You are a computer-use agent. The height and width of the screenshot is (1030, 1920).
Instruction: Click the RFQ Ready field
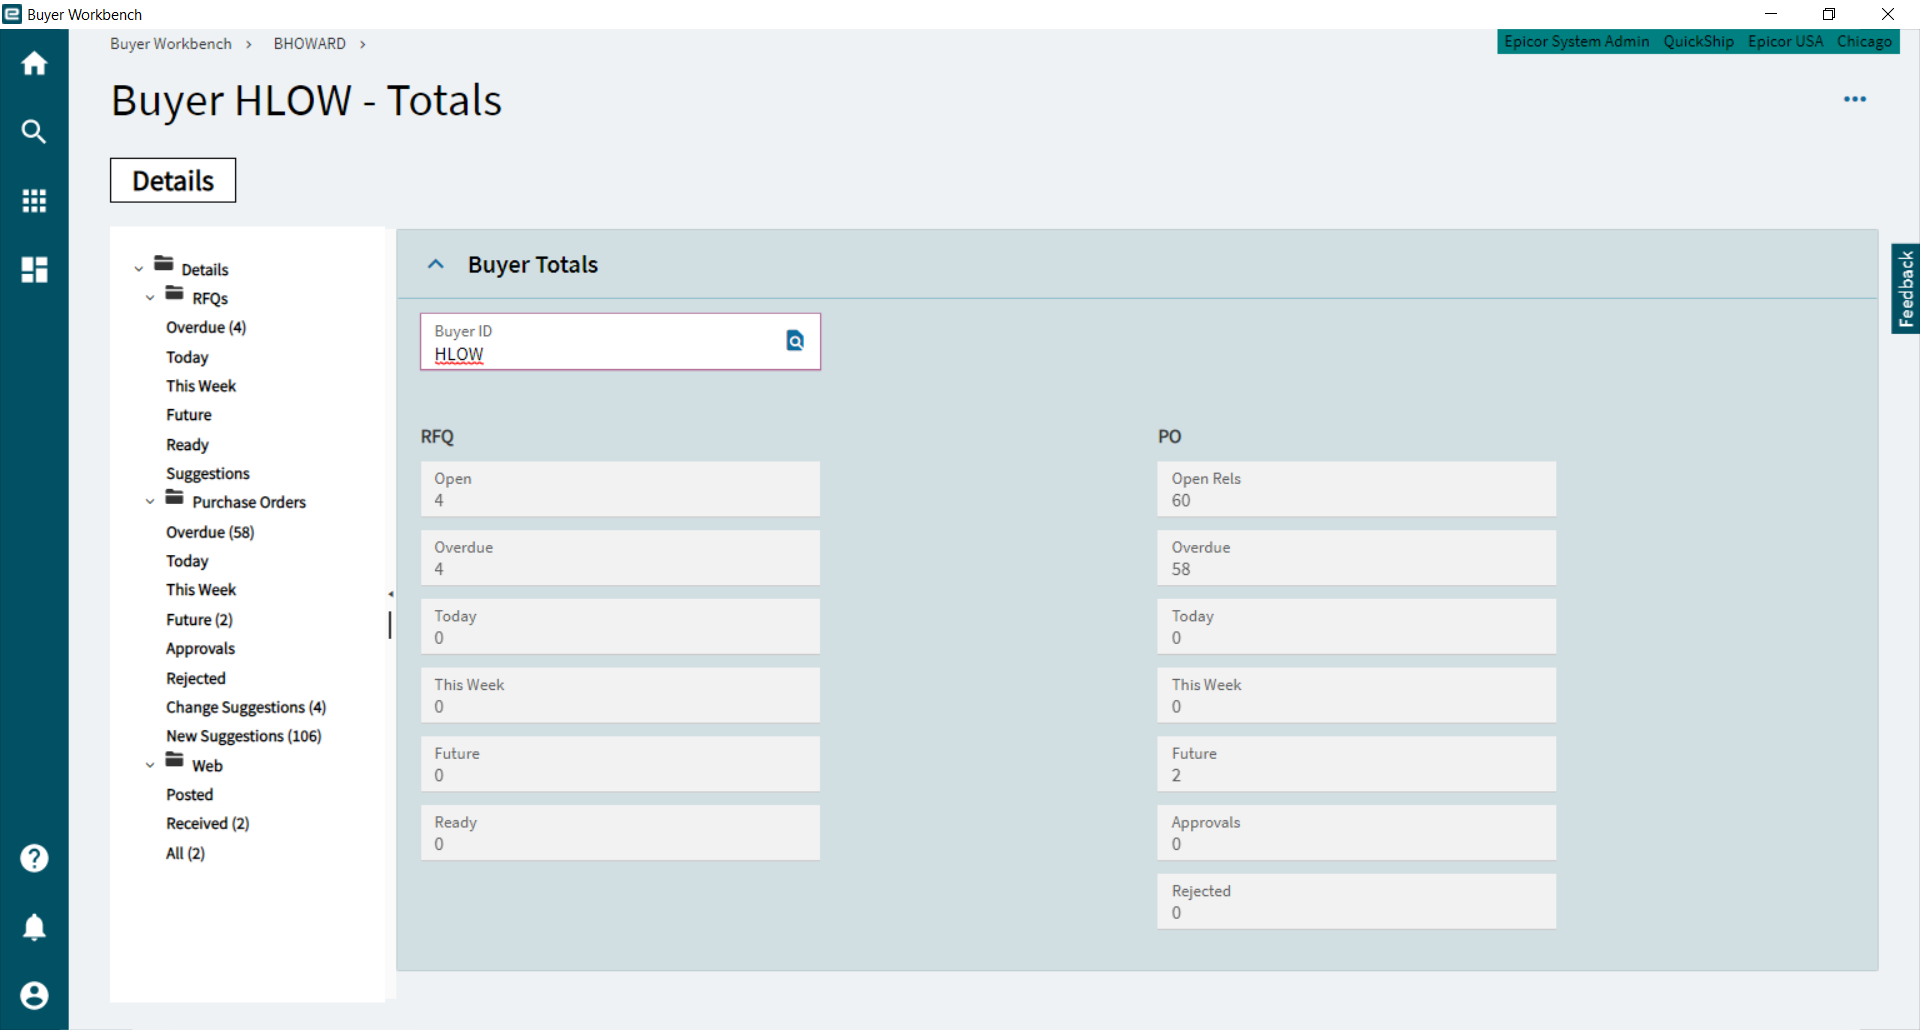pos(620,833)
